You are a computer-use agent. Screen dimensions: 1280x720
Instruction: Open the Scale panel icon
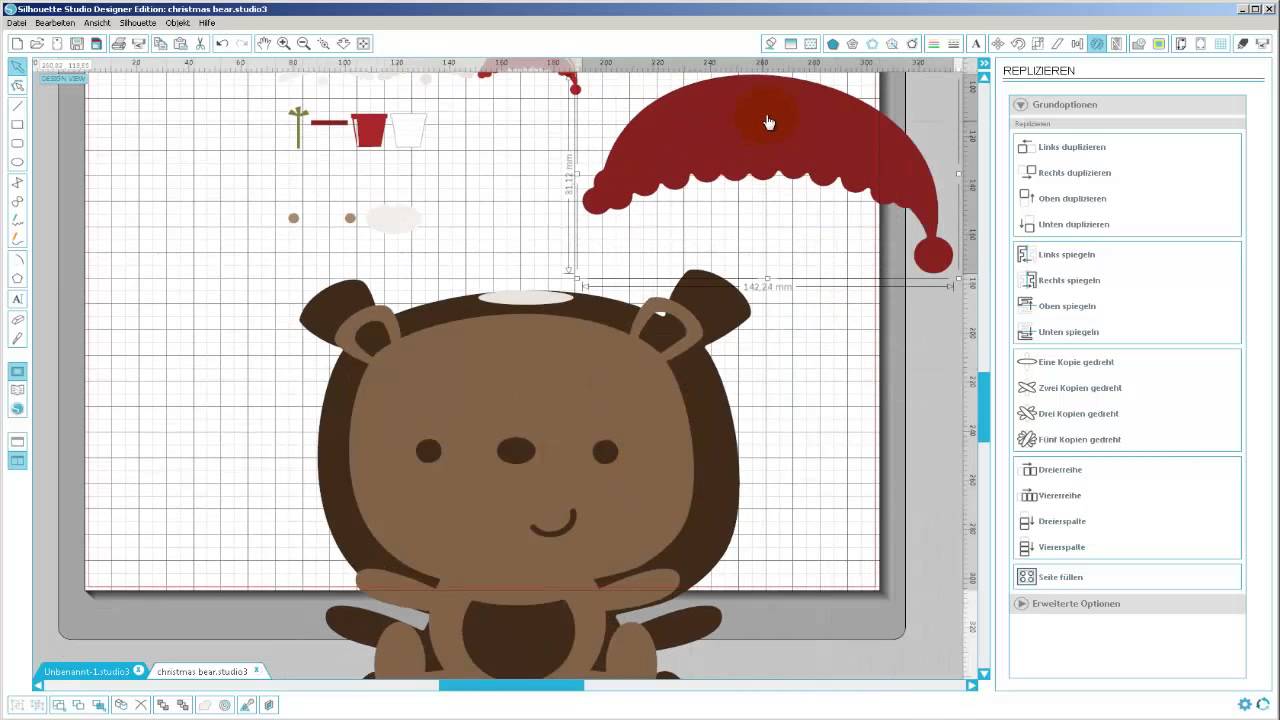(1038, 44)
